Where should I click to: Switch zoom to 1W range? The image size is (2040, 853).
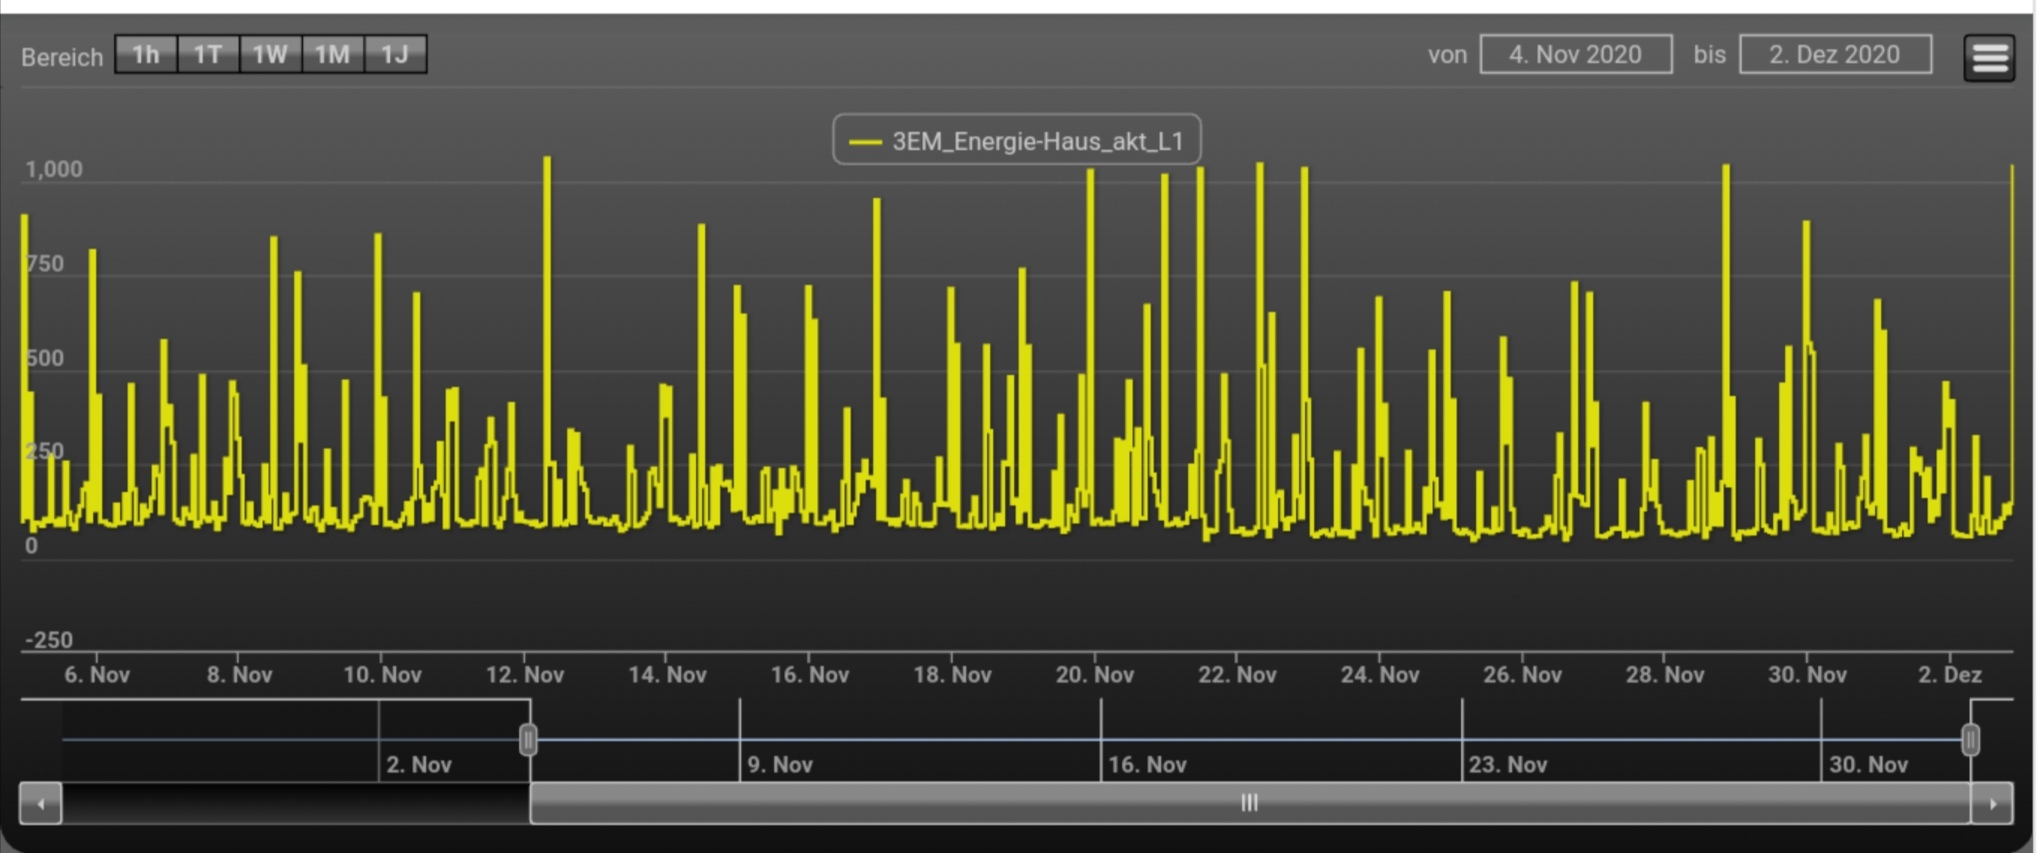pos(270,54)
